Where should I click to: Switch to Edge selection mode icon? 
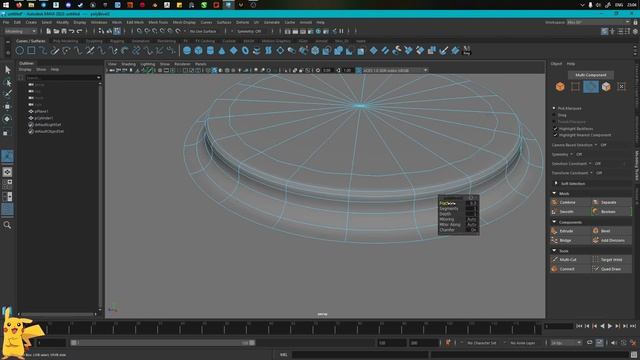point(591,87)
